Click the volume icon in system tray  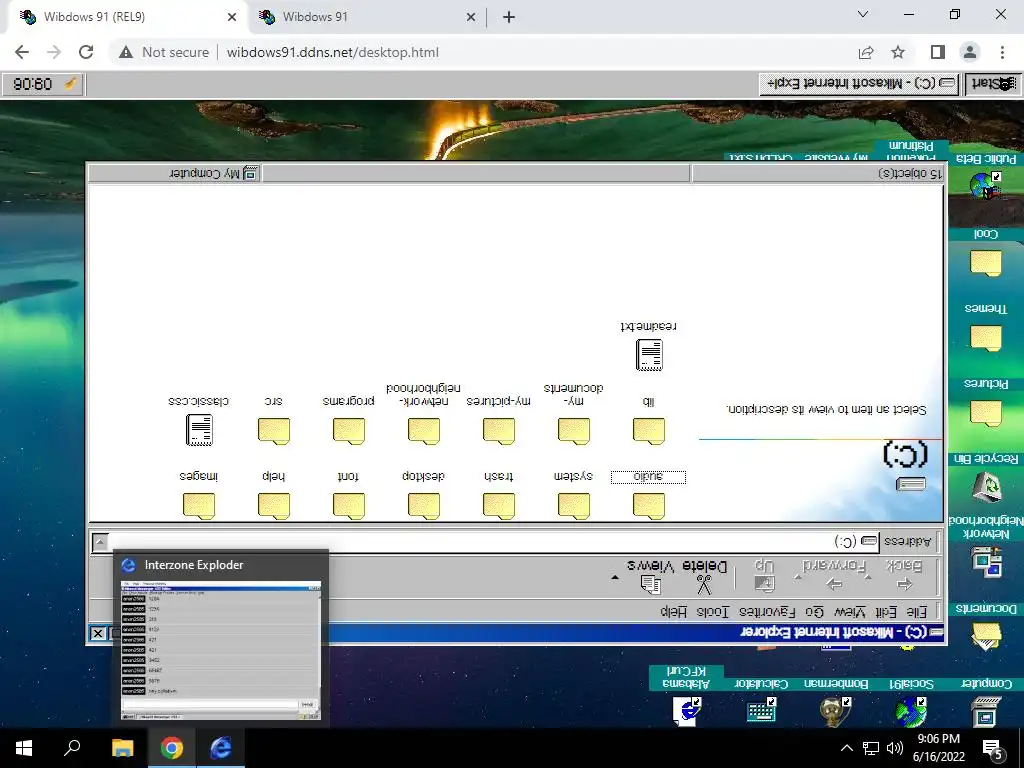895,748
